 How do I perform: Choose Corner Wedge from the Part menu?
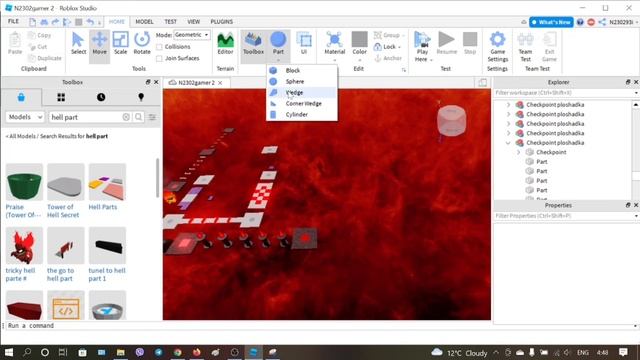302,104
